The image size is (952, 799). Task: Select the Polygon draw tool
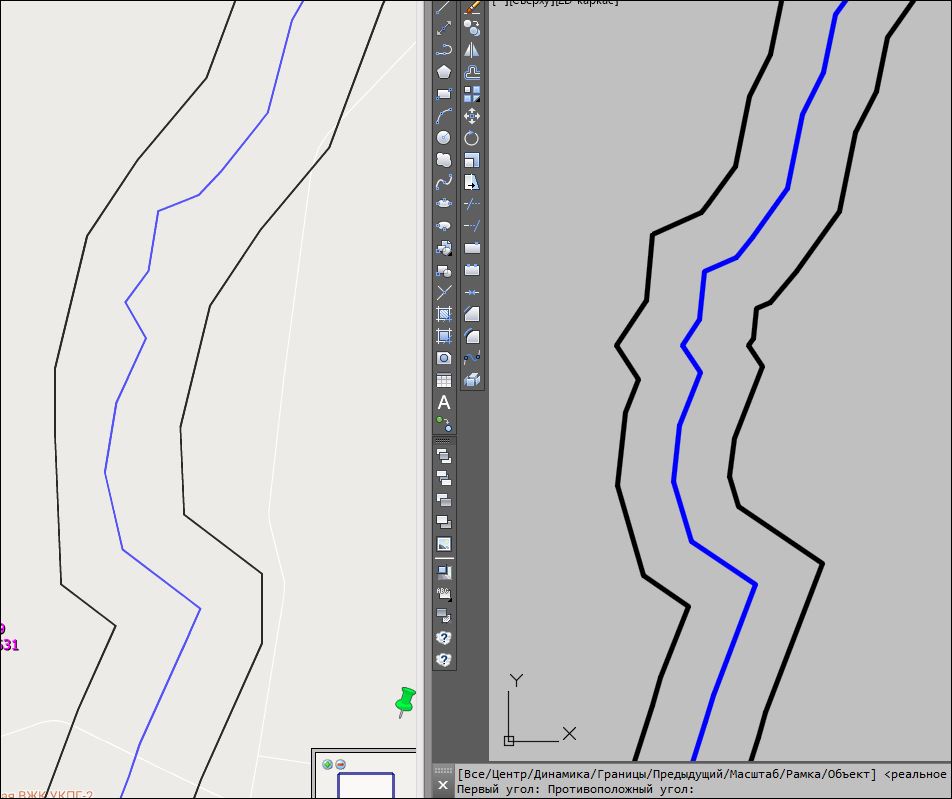(x=444, y=72)
